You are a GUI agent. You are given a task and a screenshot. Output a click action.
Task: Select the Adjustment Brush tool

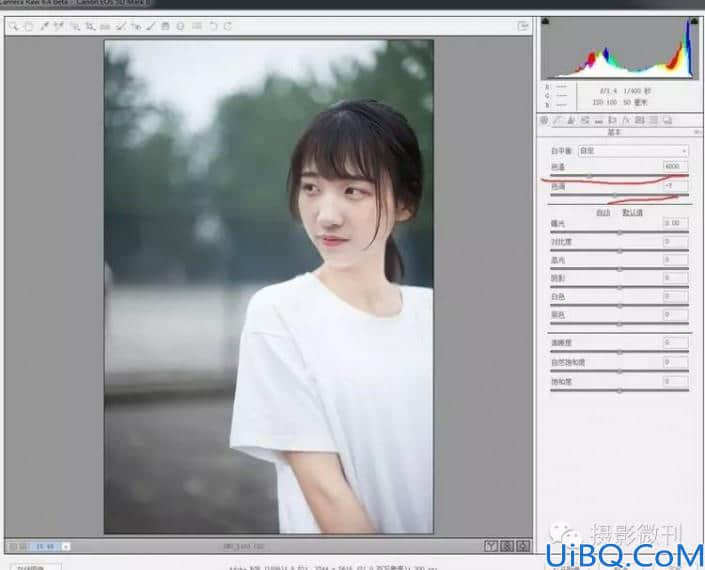151,27
